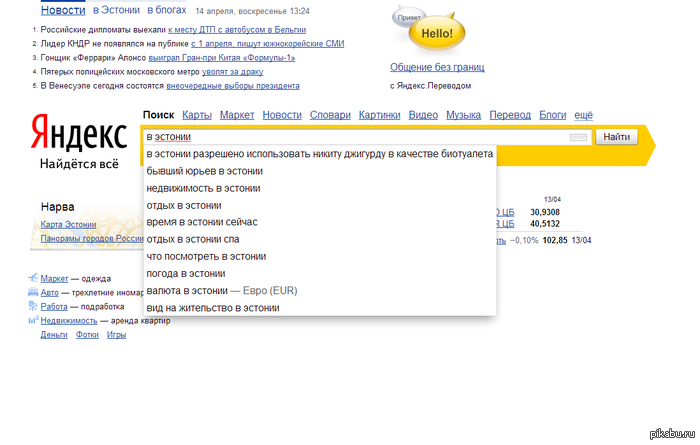Open the Словари service tab
Image resolution: width=700 pixels, height=445 pixels.
pyautogui.click(x=330, y=115)
